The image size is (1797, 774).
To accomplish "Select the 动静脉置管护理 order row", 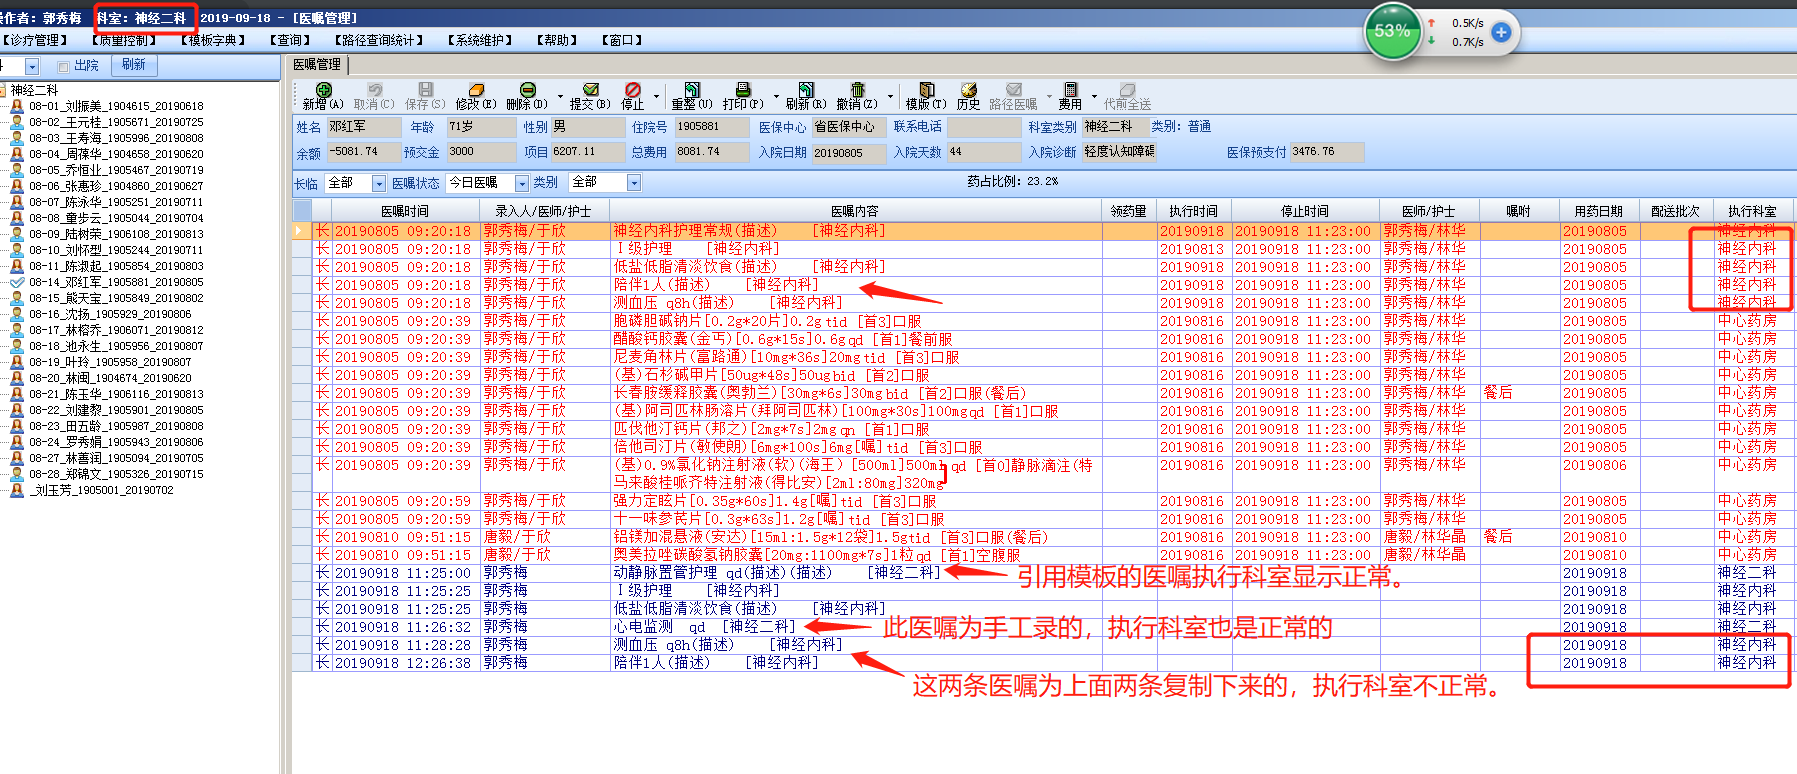I will (x=1043, y=573).
